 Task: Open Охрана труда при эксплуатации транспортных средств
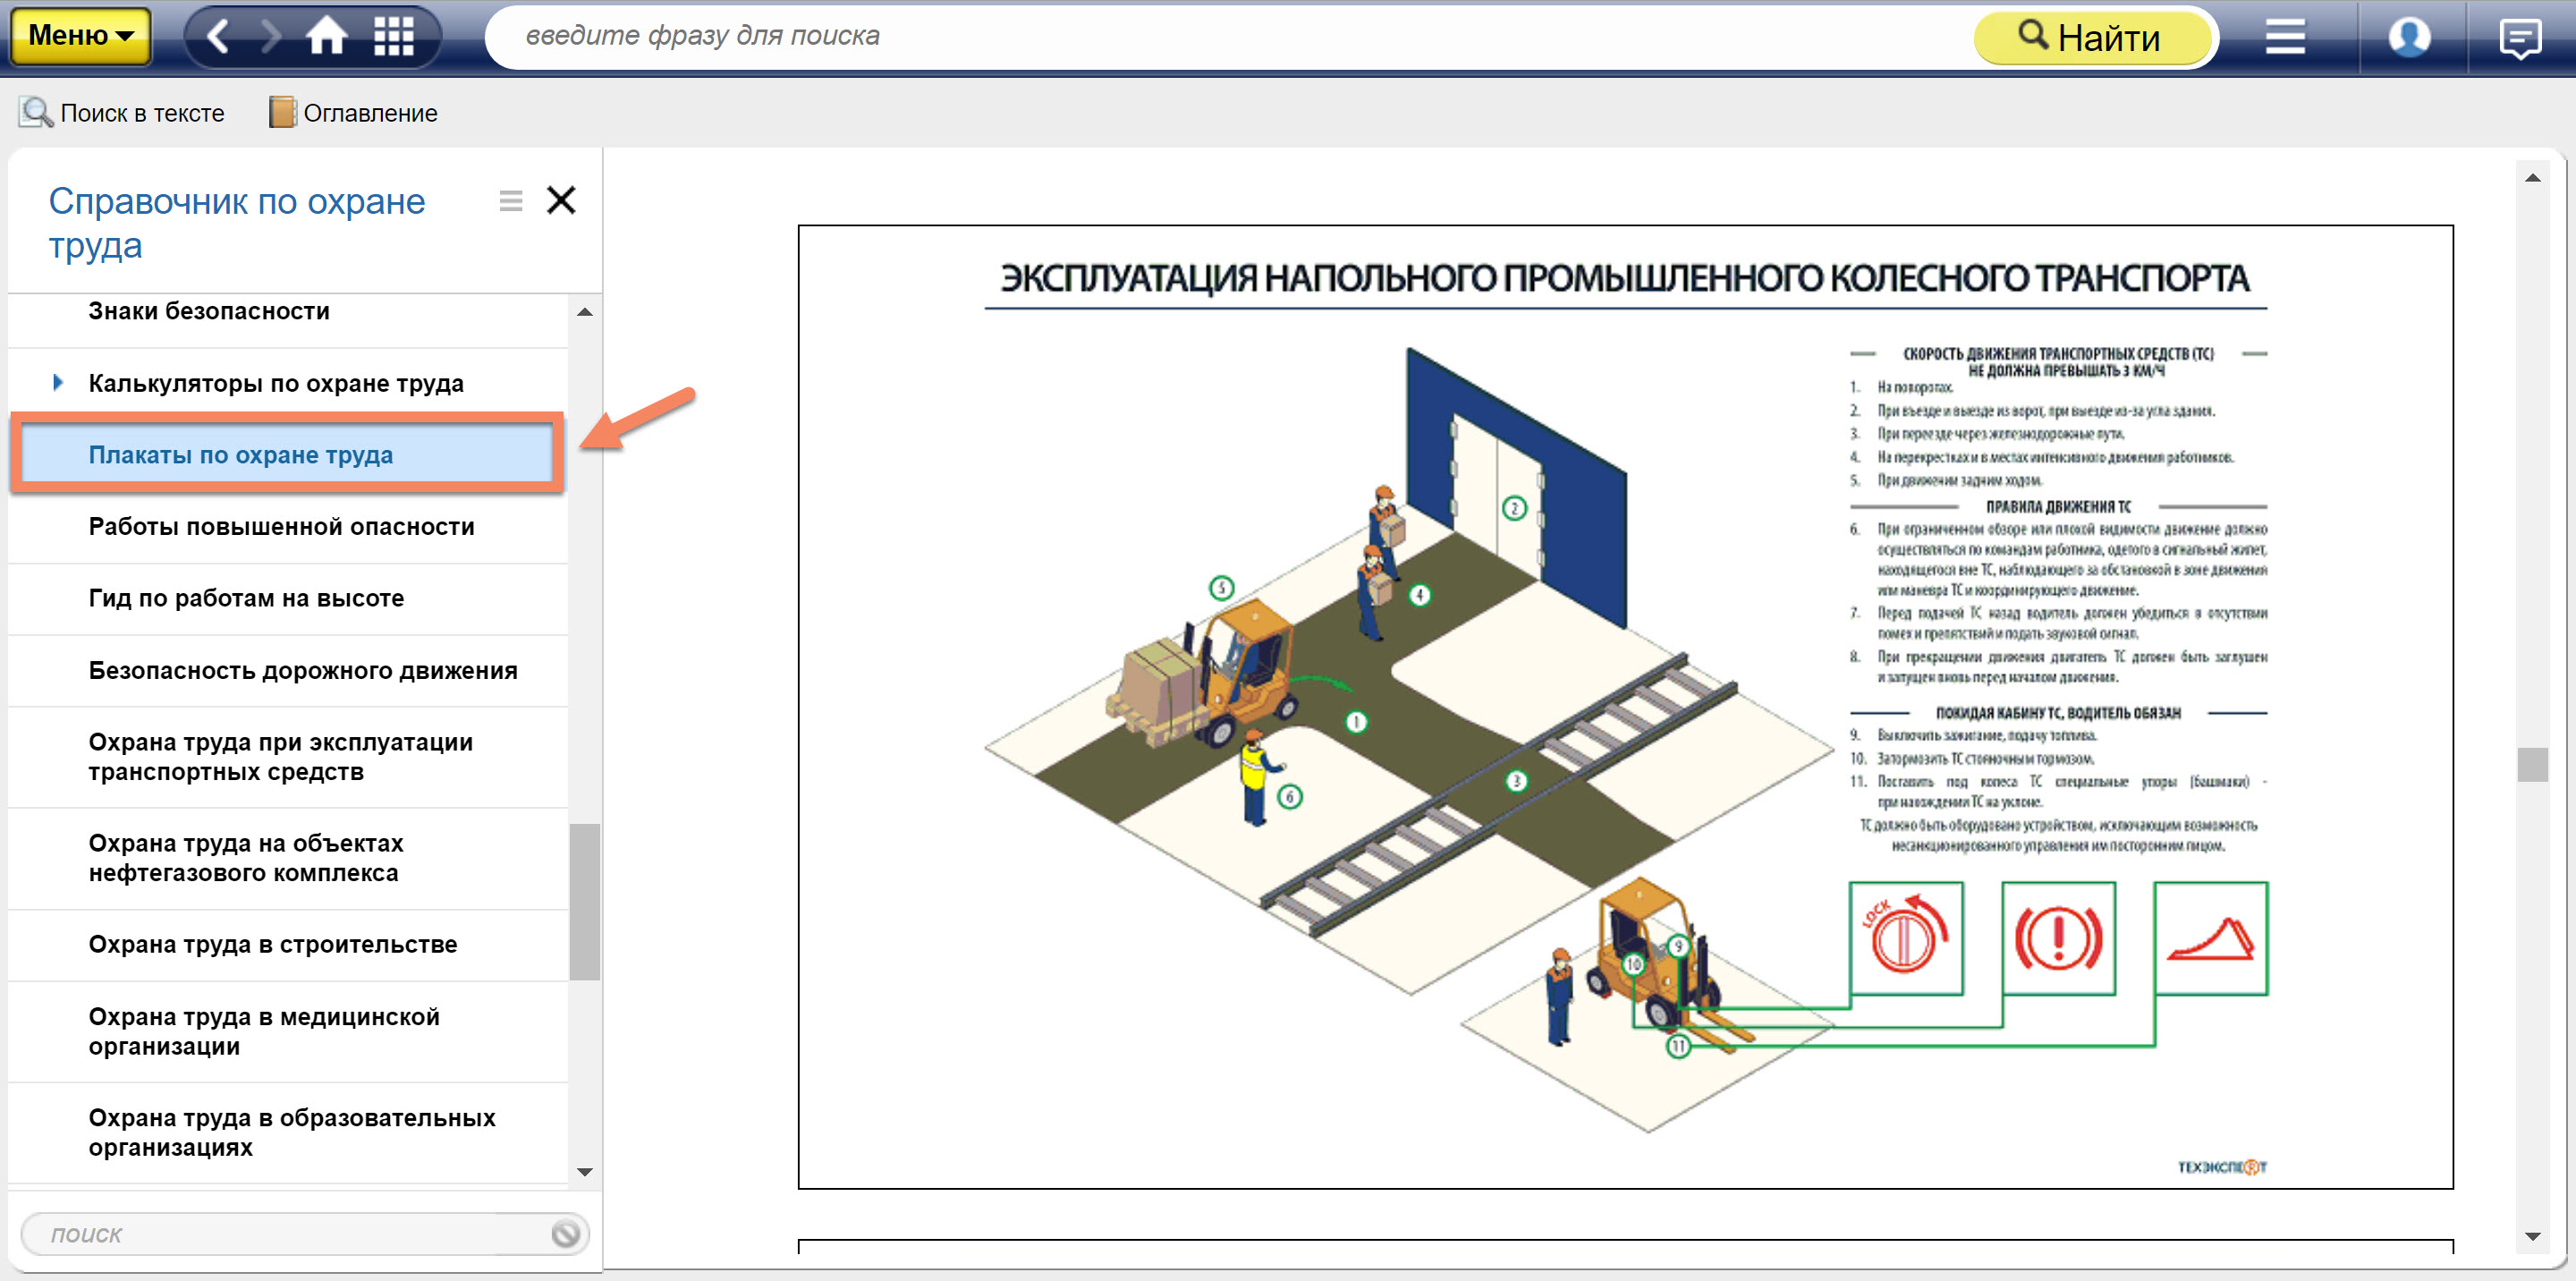(x=288, y=757)
